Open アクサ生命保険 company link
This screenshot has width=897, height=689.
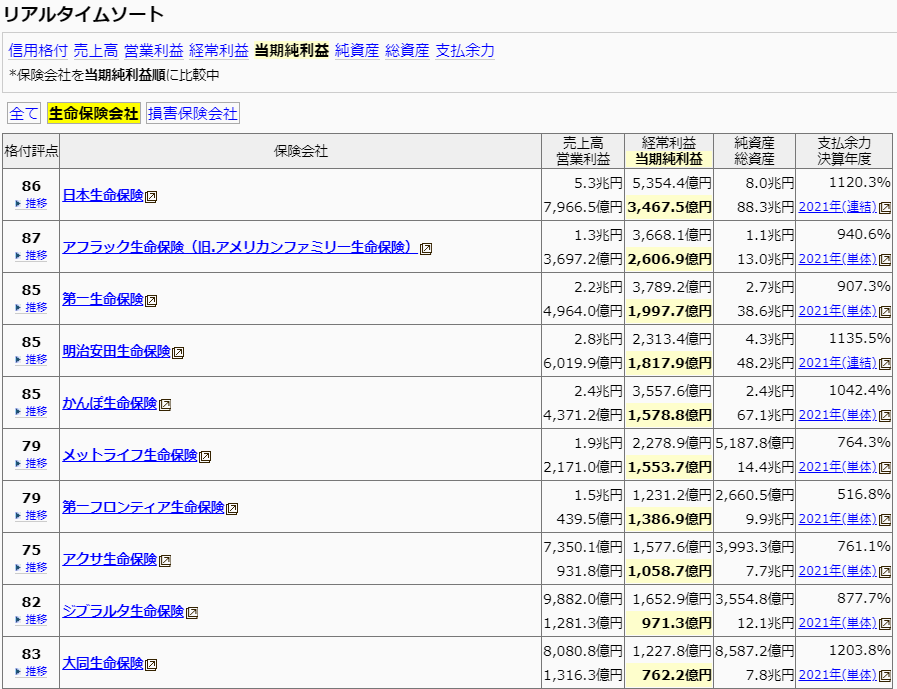[110, 560]
